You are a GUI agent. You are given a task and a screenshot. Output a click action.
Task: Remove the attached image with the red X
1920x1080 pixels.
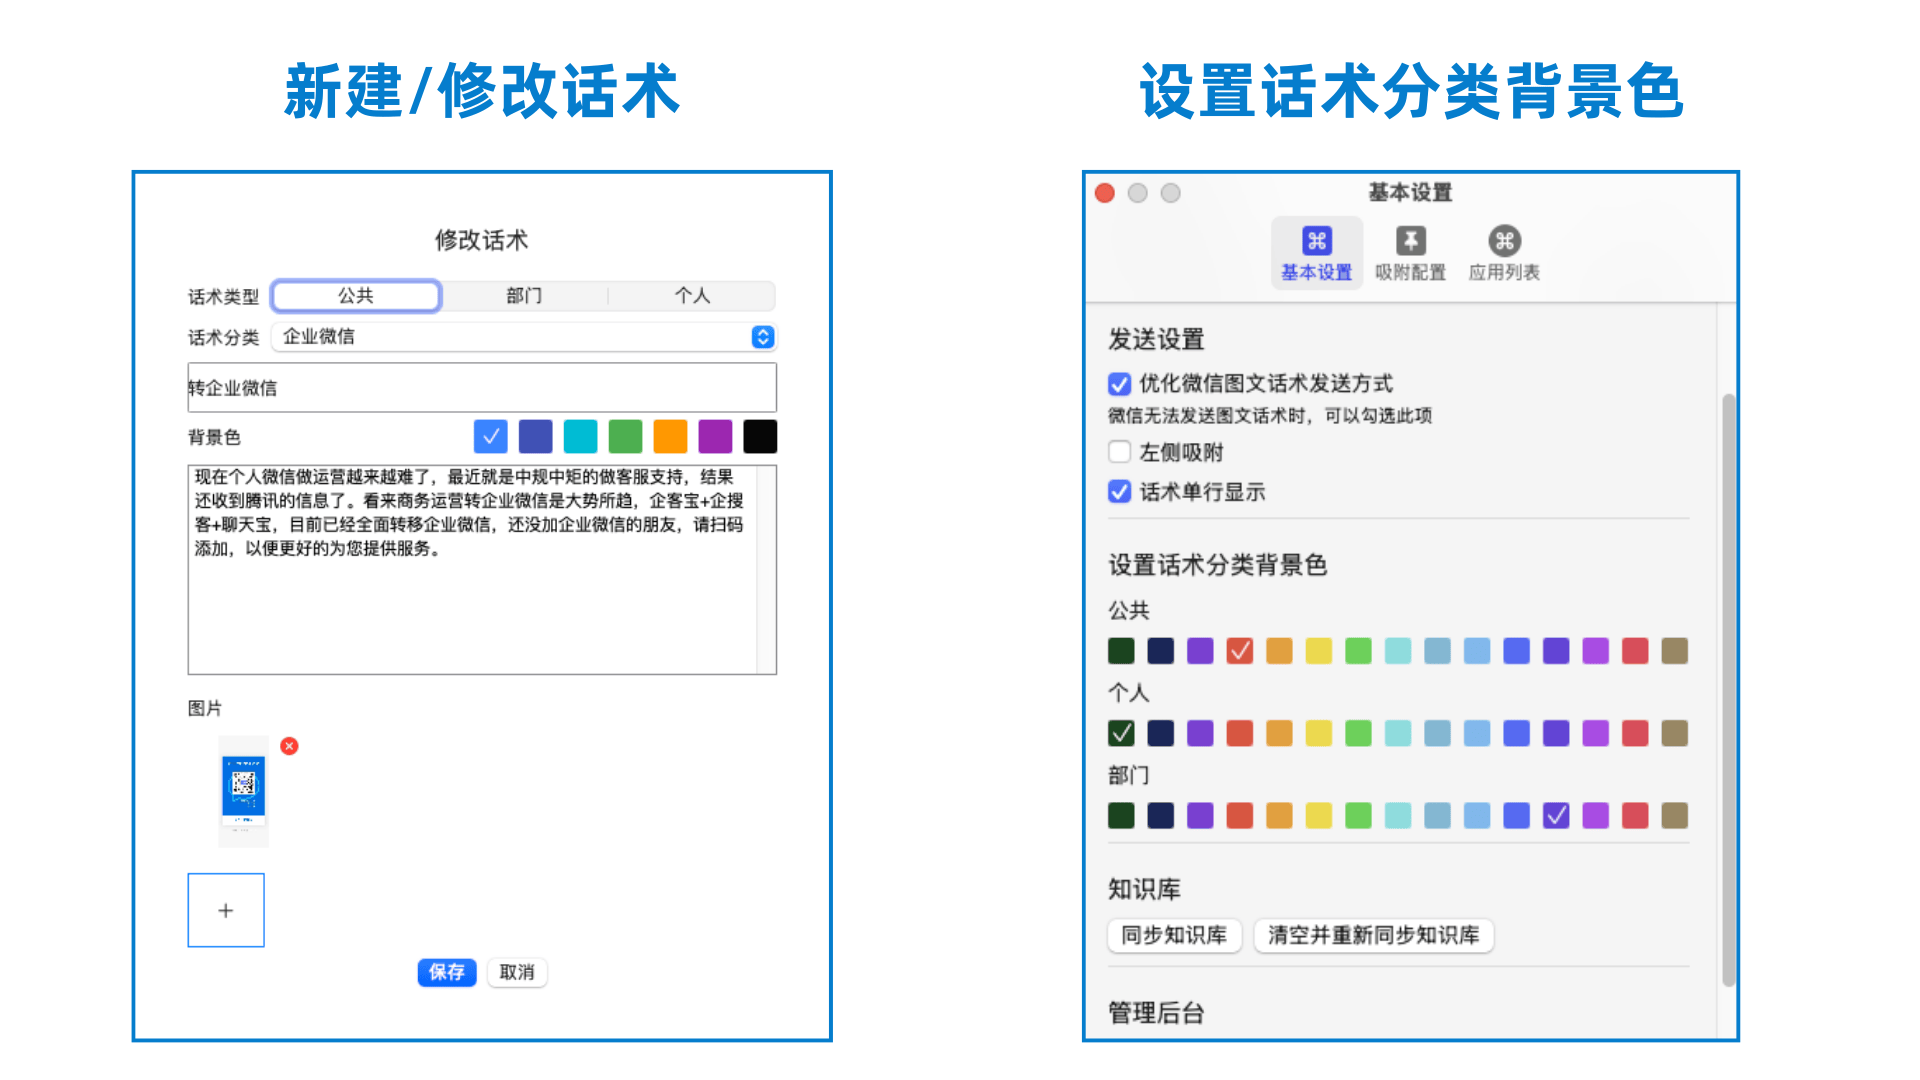(x=289, y=746)
